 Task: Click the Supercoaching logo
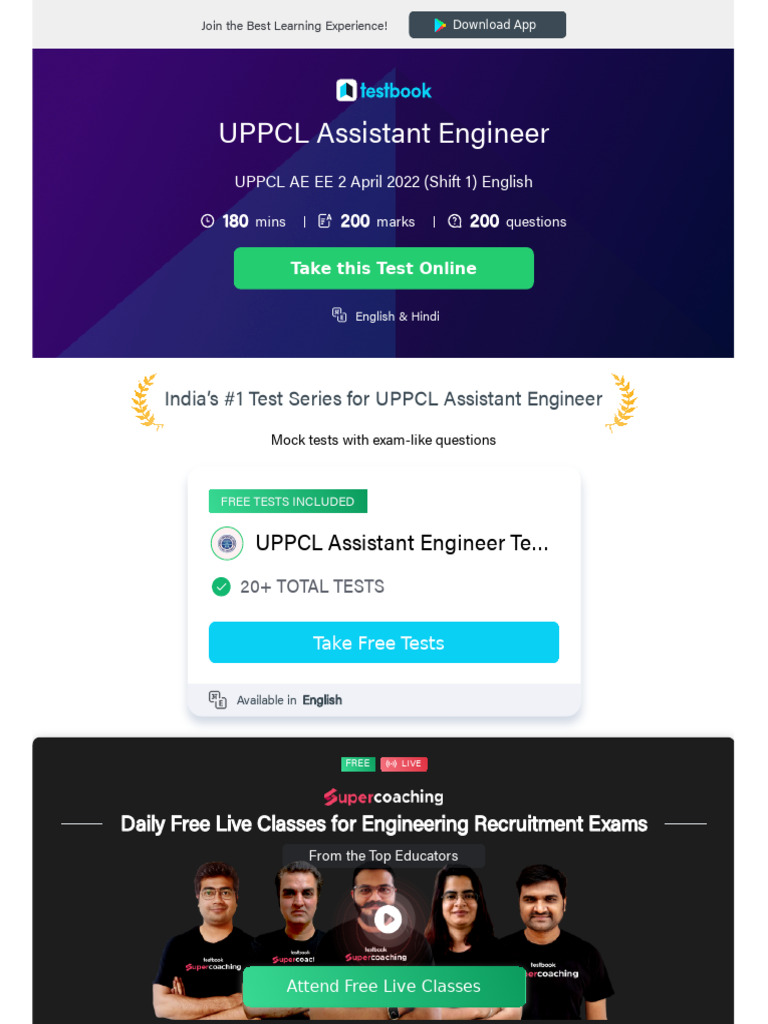tap(383, 797)
